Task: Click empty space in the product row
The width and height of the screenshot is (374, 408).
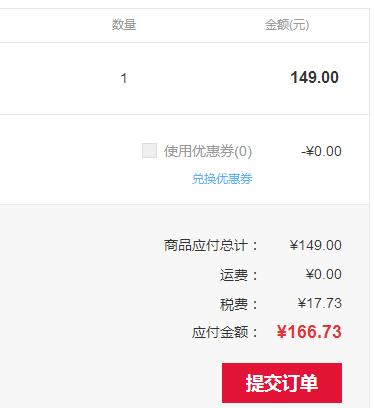Action: tap(60, 78)
